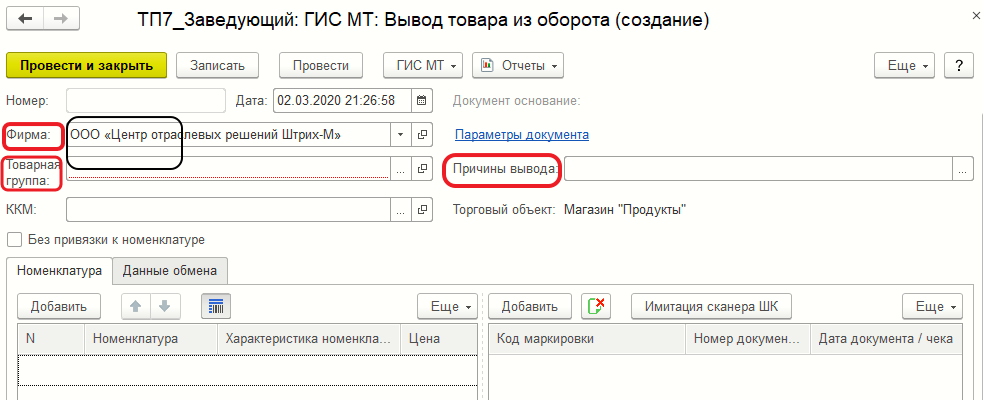Click into the Товарная группа input field

click(x=228, y=168)
